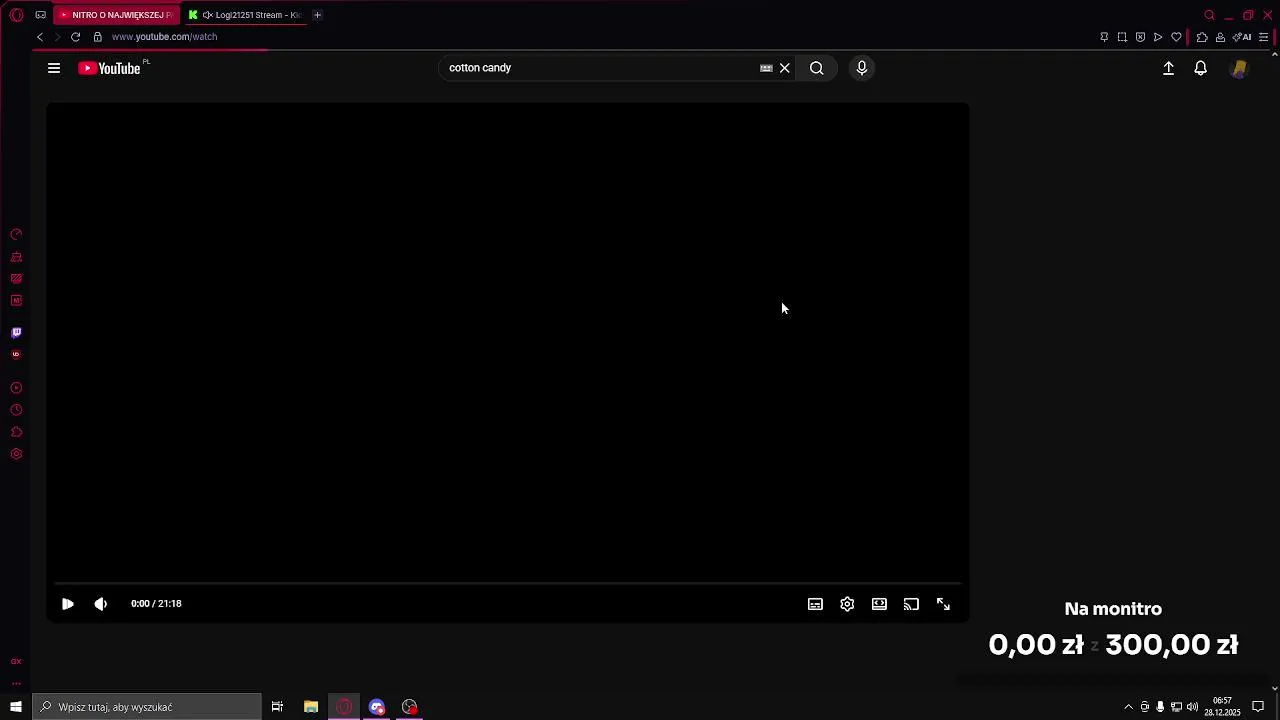Open the extensions puzzle icon
This screenshot has height=720, width=1280.
[x=1202, y=37]
